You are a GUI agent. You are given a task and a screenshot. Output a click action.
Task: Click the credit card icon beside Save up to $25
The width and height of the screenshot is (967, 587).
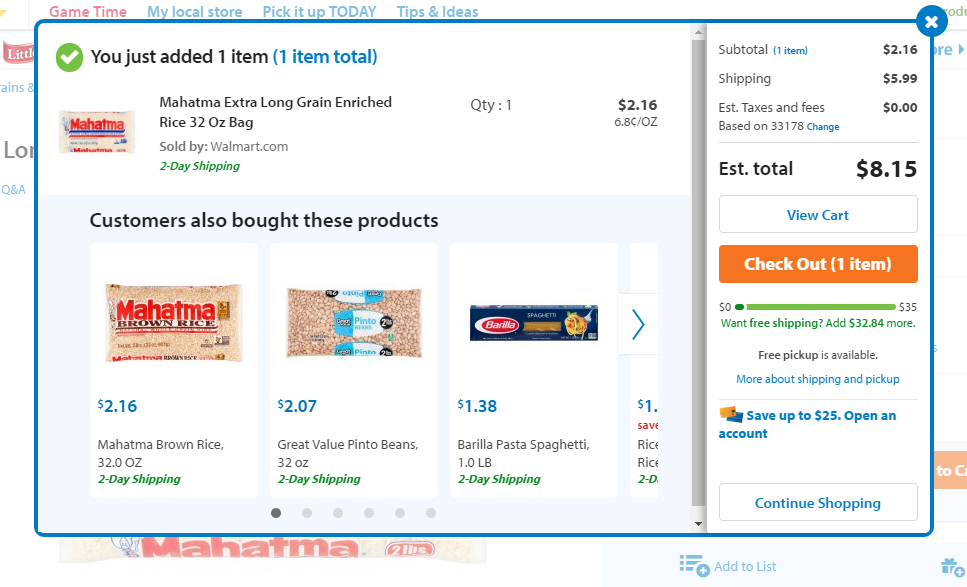730,414
